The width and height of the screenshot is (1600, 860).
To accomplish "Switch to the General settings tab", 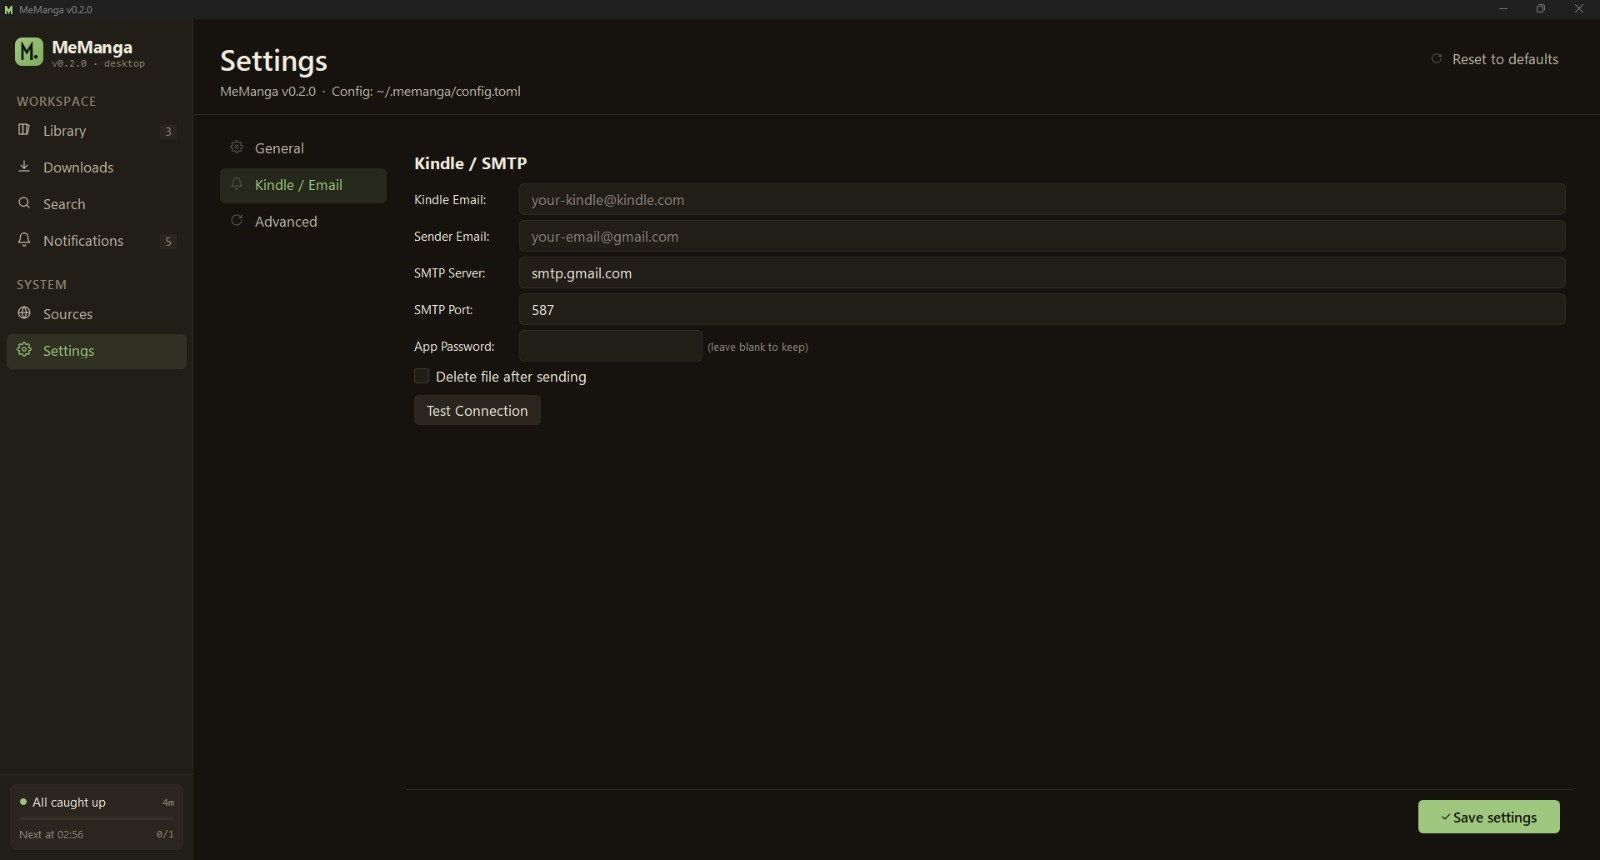I will pyautogui.click(x=303, y=148).
